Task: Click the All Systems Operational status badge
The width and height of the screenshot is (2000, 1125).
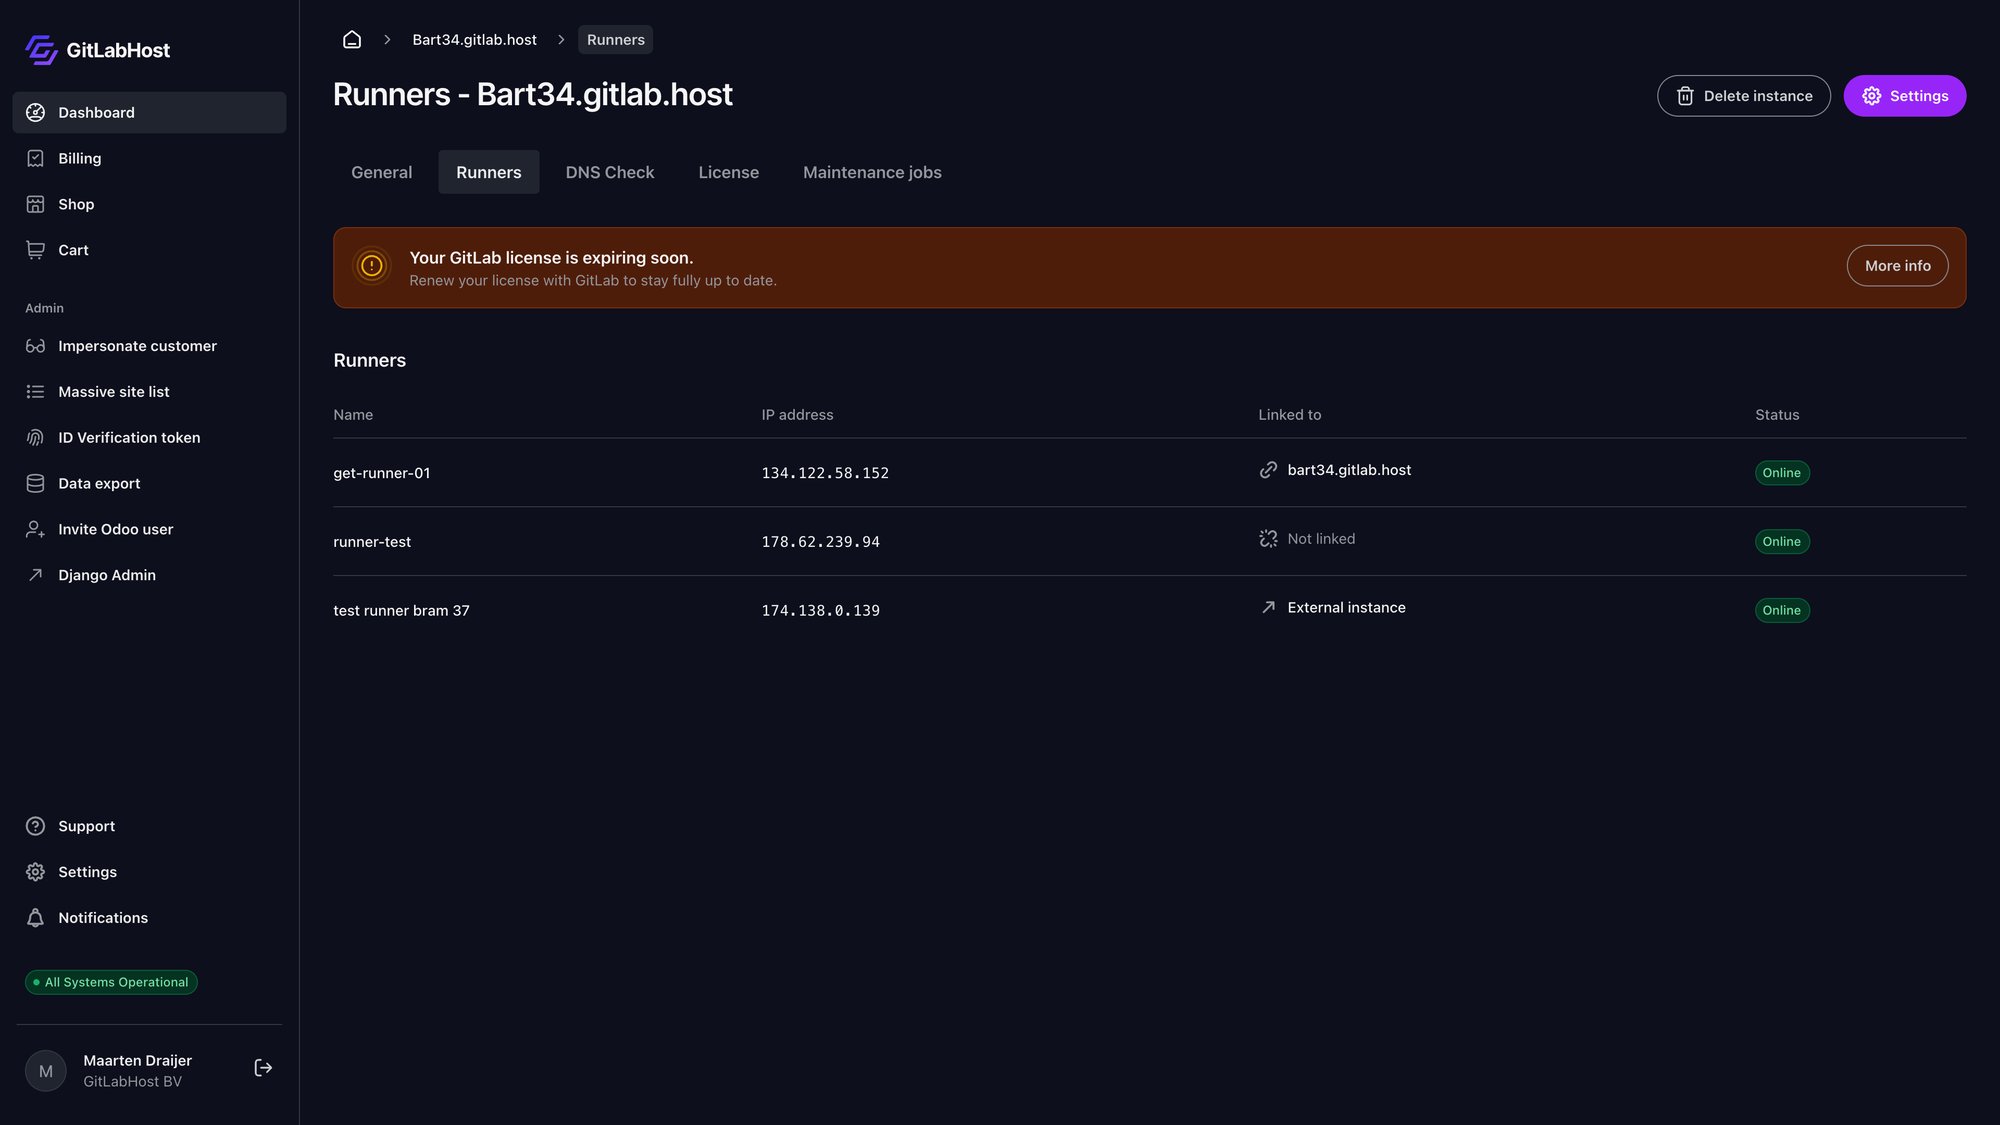Action: [x=111, y=981]
